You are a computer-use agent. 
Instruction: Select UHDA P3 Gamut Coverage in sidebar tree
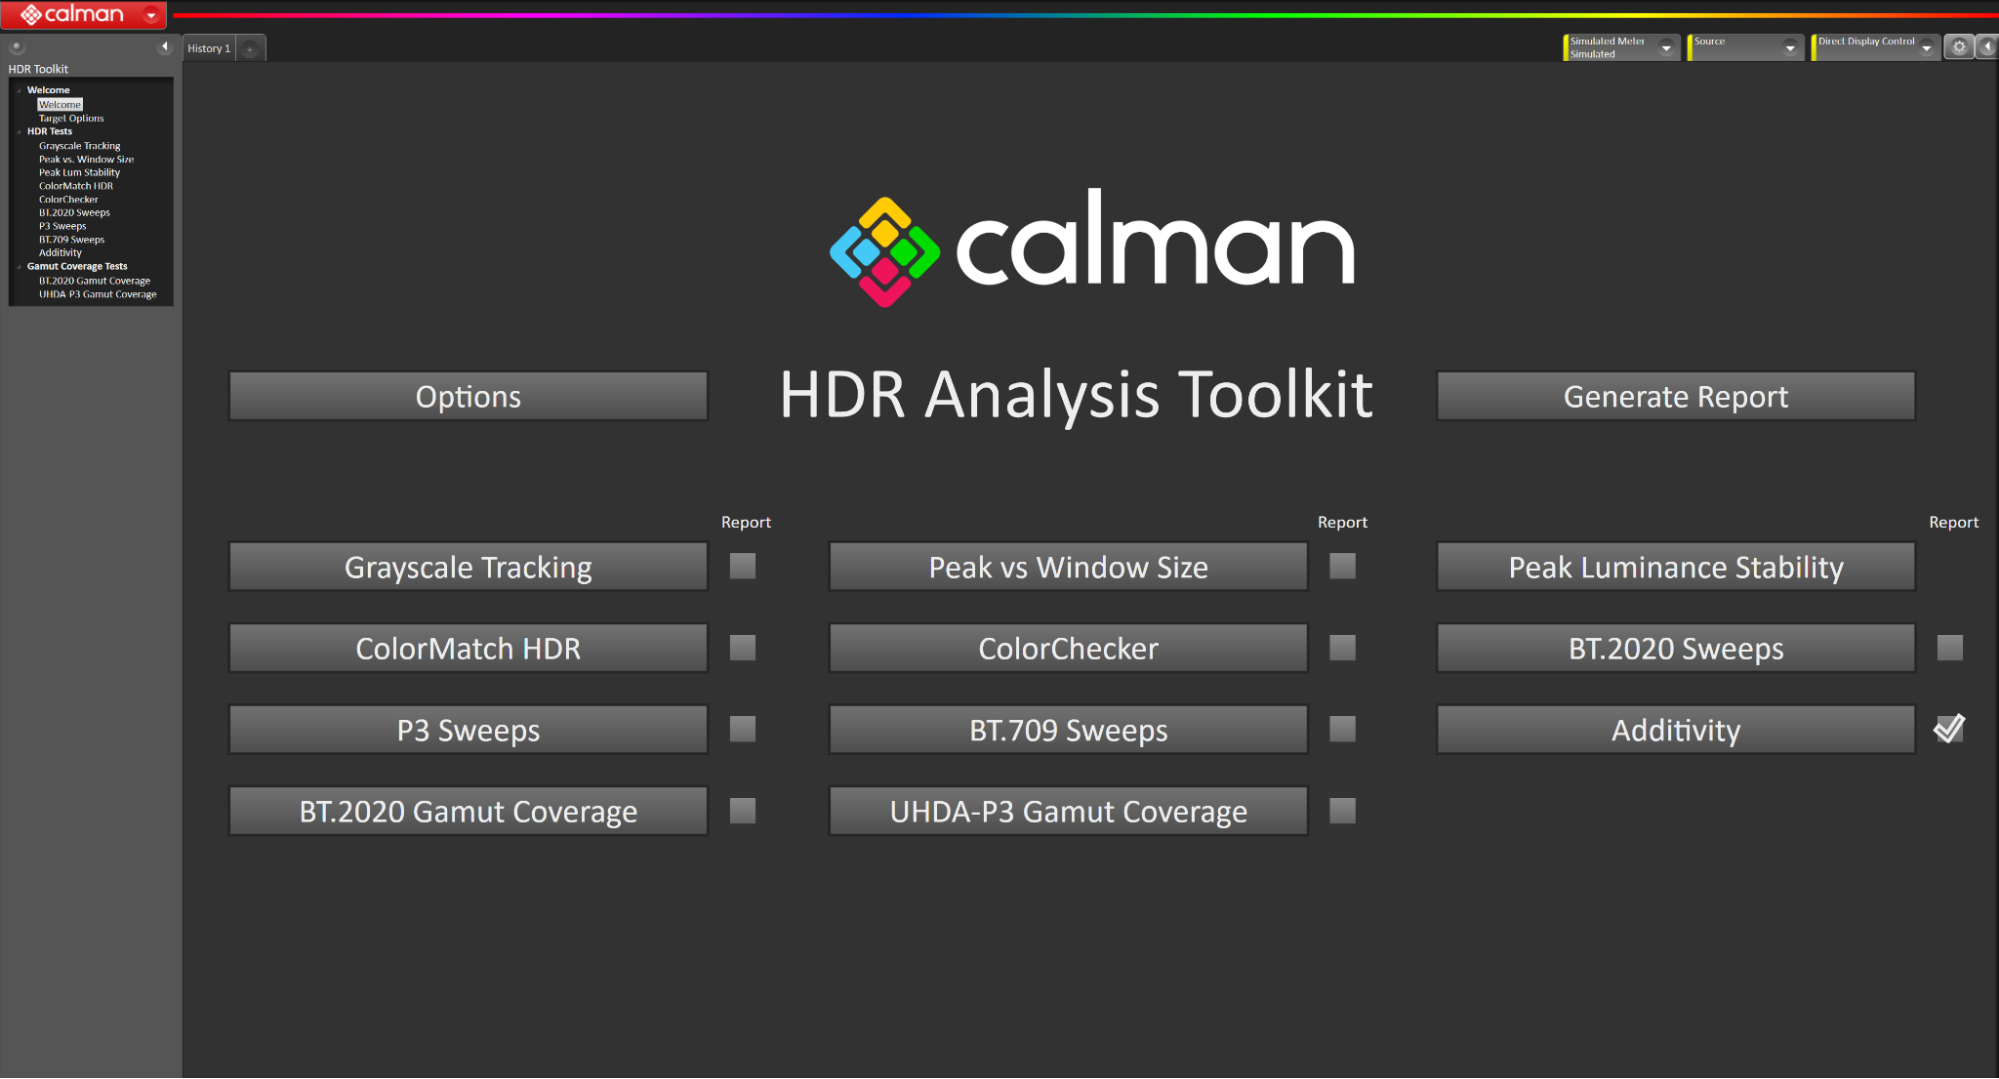[98, 295]
